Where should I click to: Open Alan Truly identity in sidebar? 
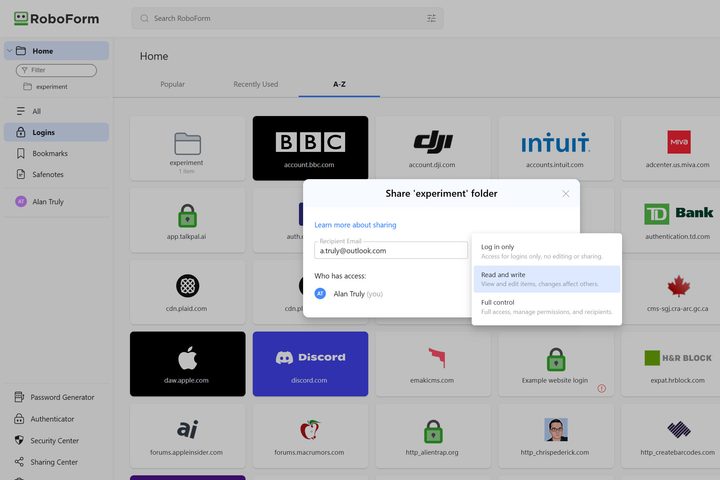[x=56, y=202]
